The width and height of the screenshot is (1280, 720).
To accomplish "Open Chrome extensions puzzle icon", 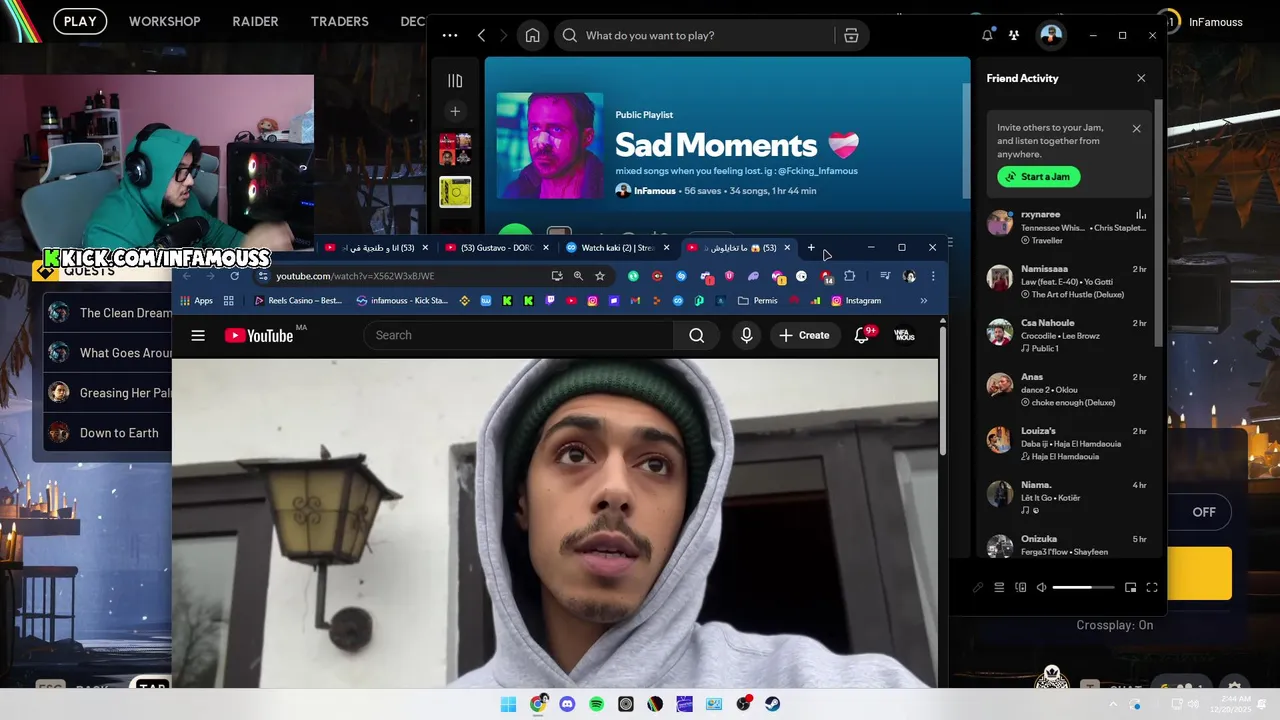I will click(850, 276).
